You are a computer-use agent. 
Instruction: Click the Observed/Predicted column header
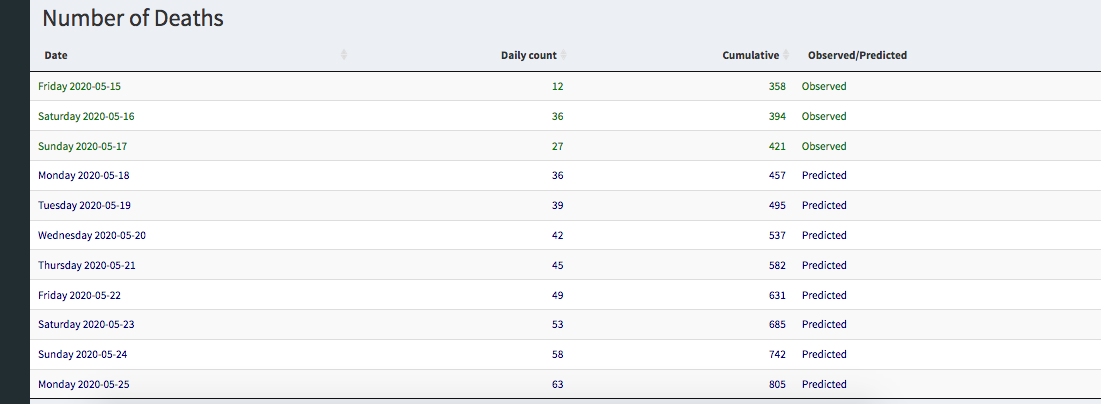point(857,55)
